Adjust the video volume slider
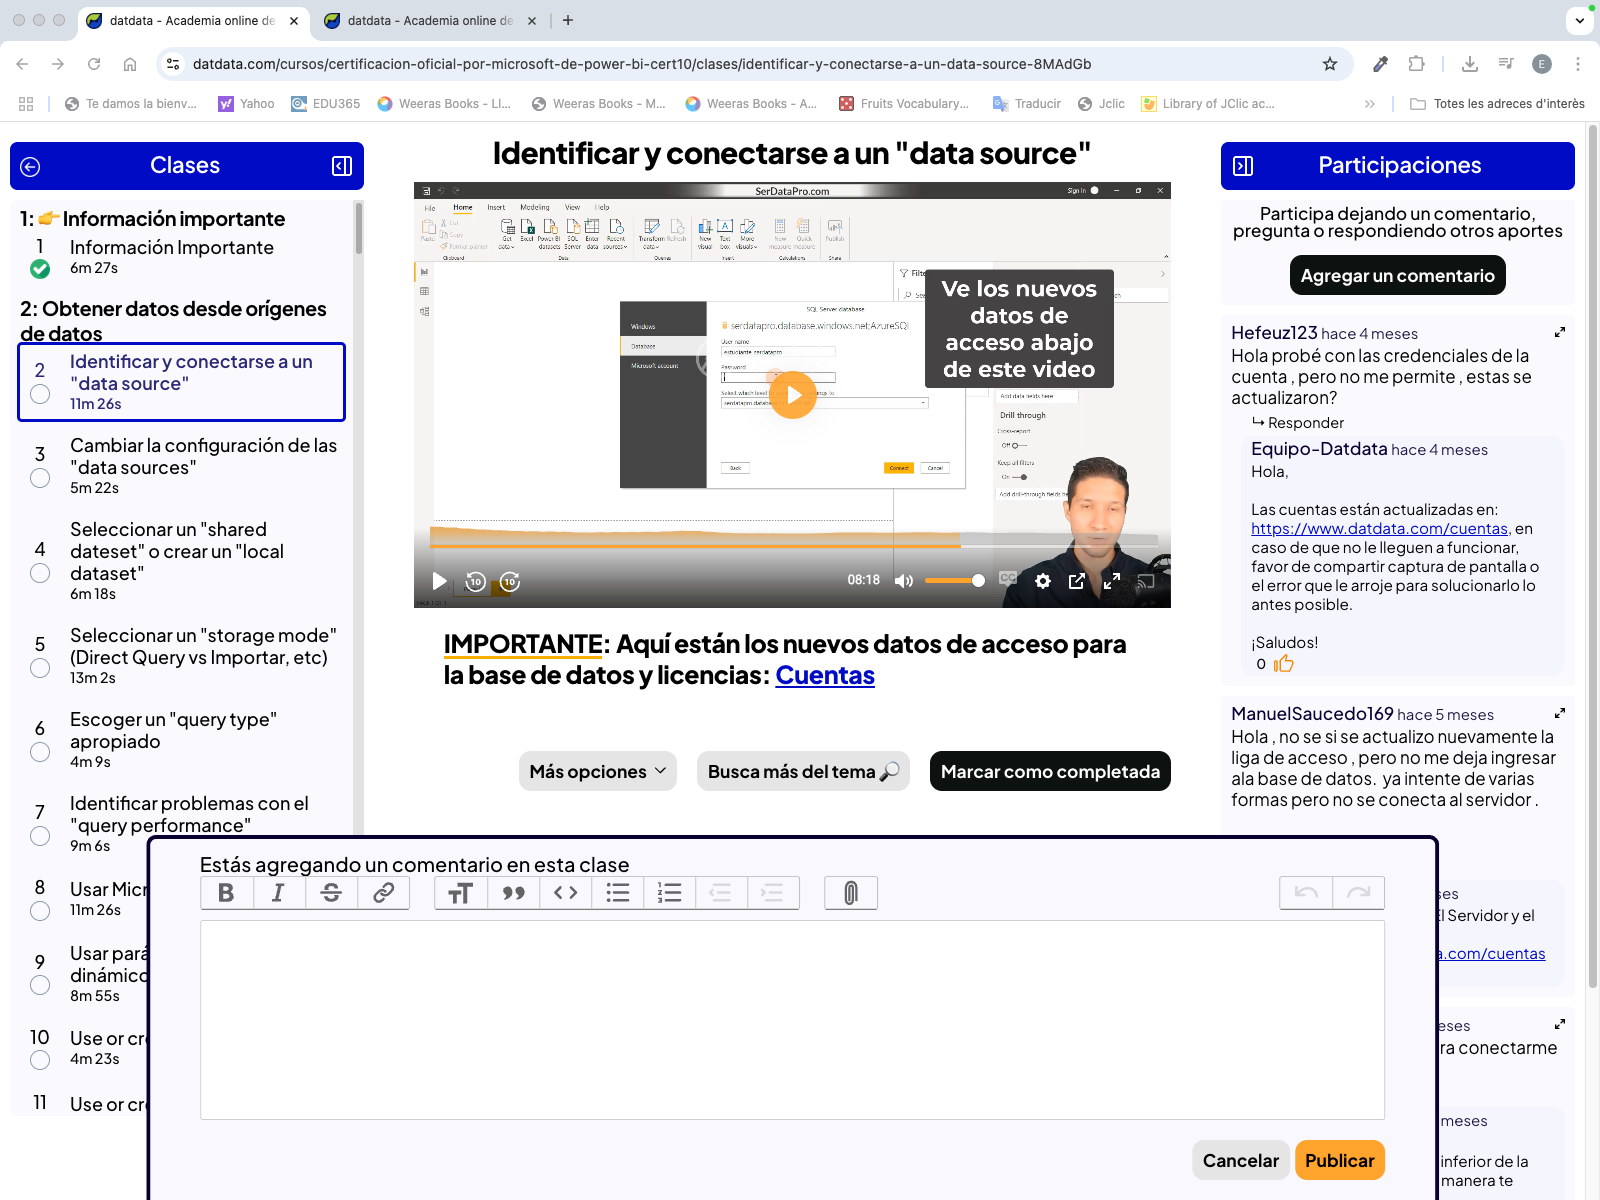The image size is (1600, 1200). tap(955, 581)
